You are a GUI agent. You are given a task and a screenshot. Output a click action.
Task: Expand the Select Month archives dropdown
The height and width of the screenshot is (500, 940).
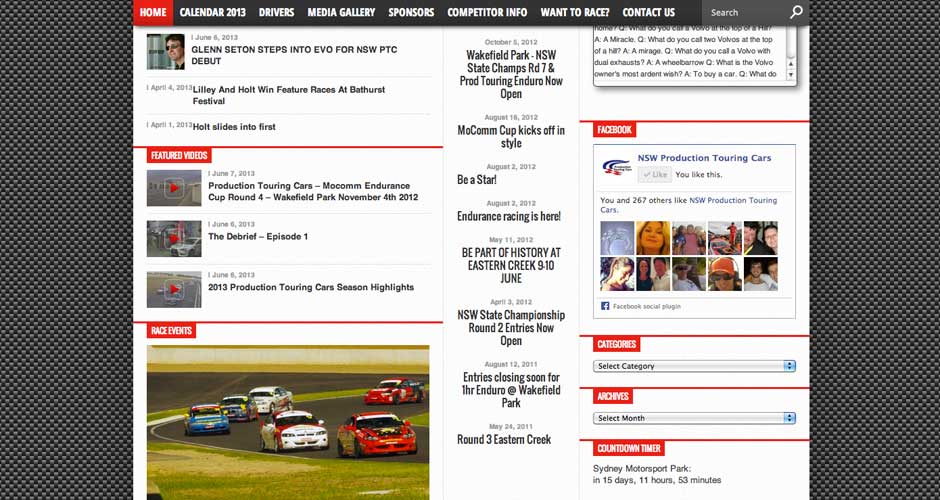[695, 418]
